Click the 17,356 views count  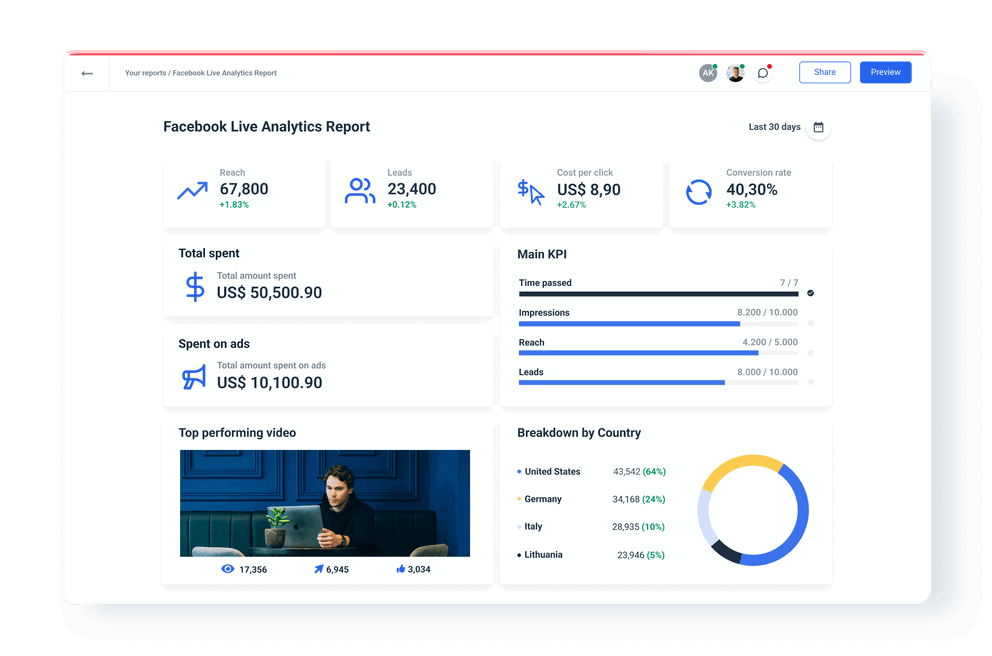point(253,569)
